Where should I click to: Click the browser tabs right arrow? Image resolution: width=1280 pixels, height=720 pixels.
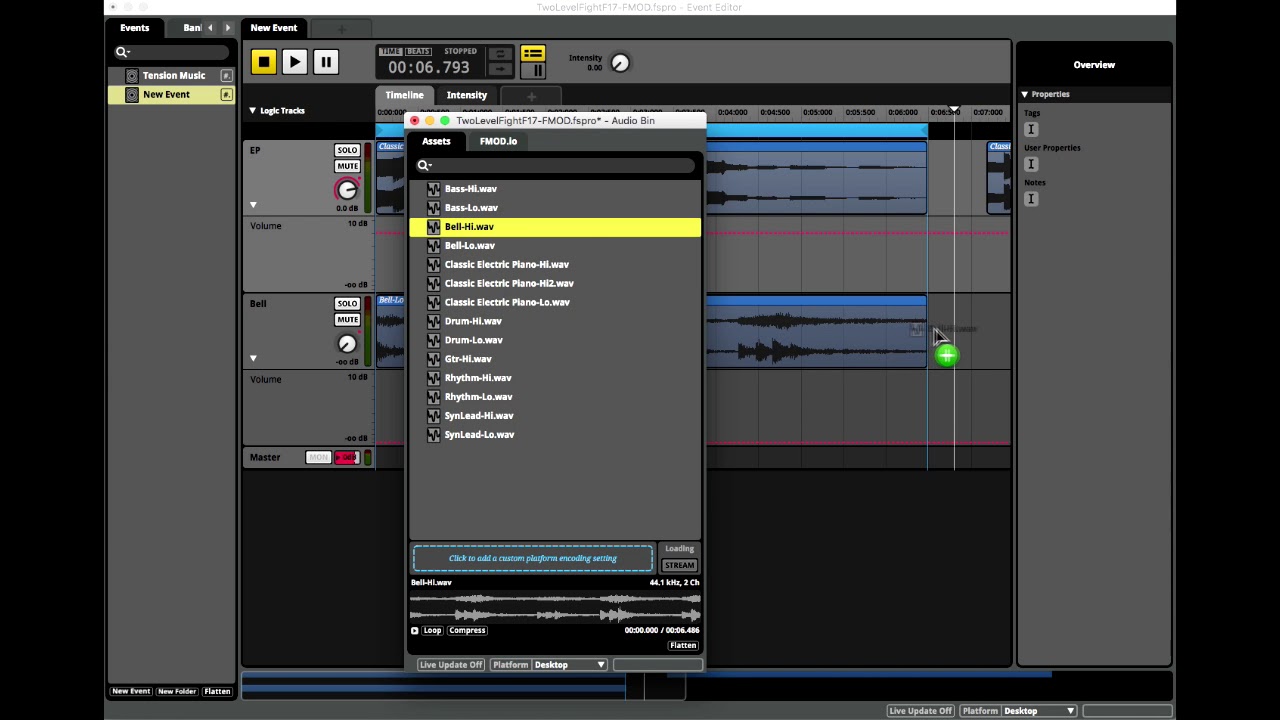click(x=227, y=28)
